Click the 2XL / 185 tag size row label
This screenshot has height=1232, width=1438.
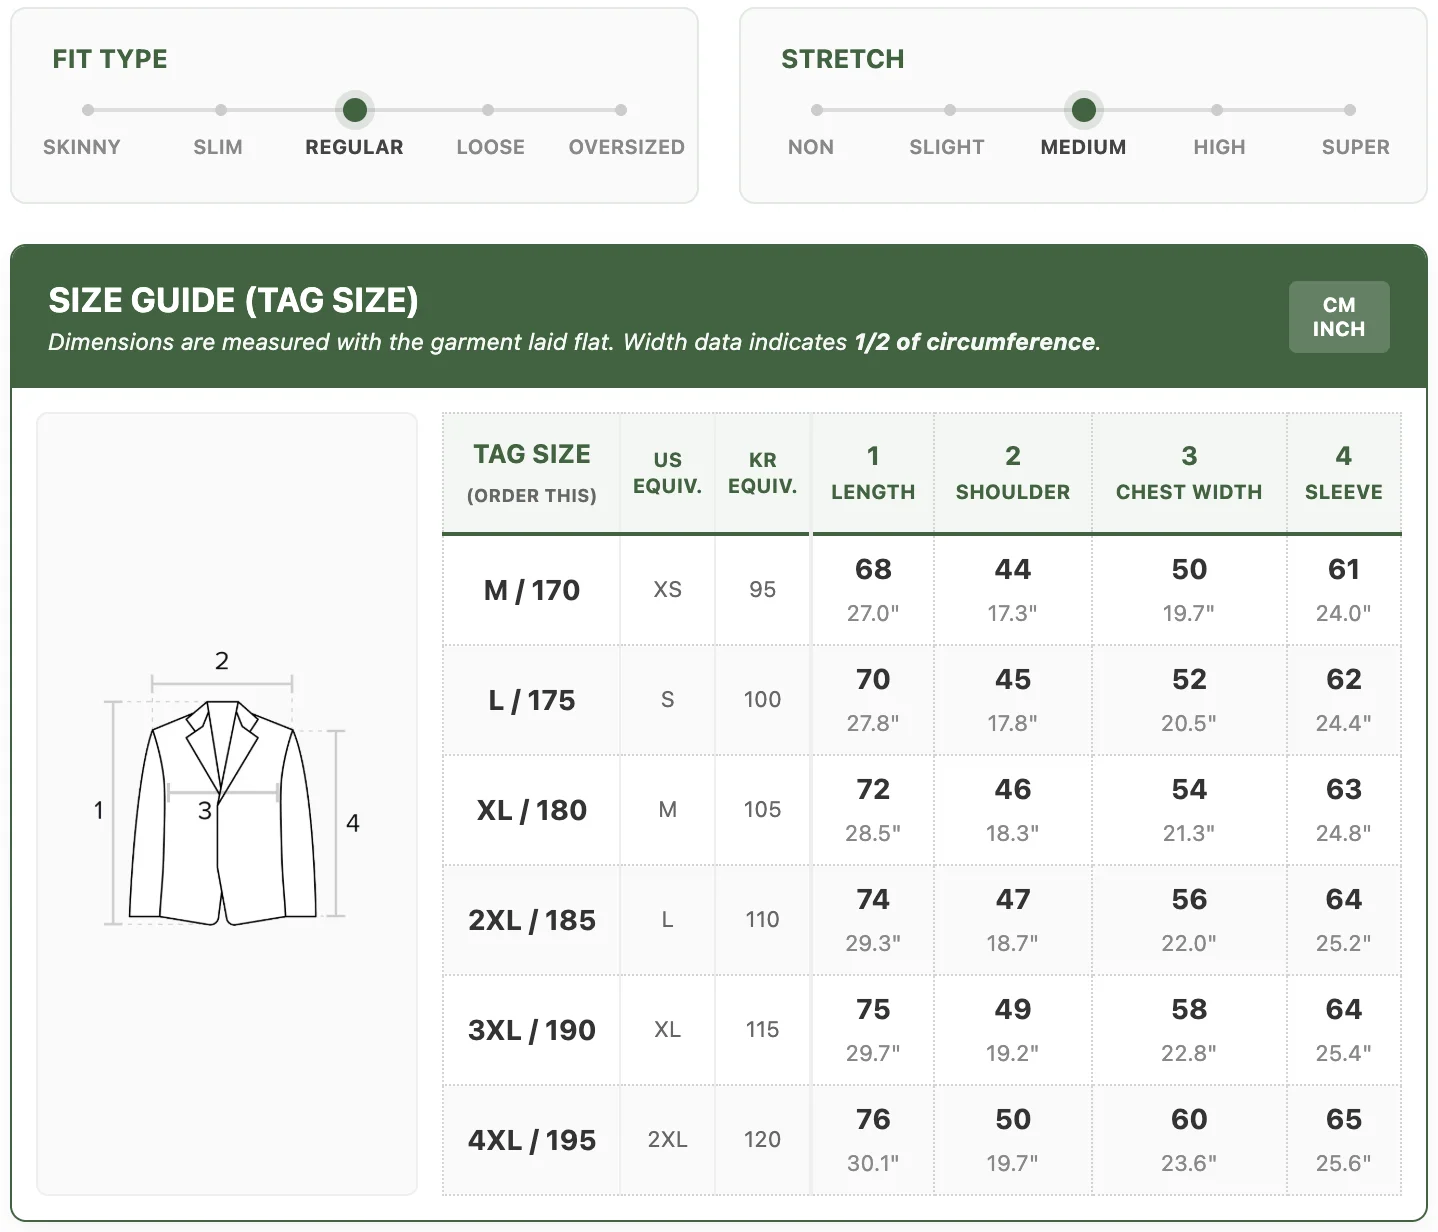[x=532, y=920]
